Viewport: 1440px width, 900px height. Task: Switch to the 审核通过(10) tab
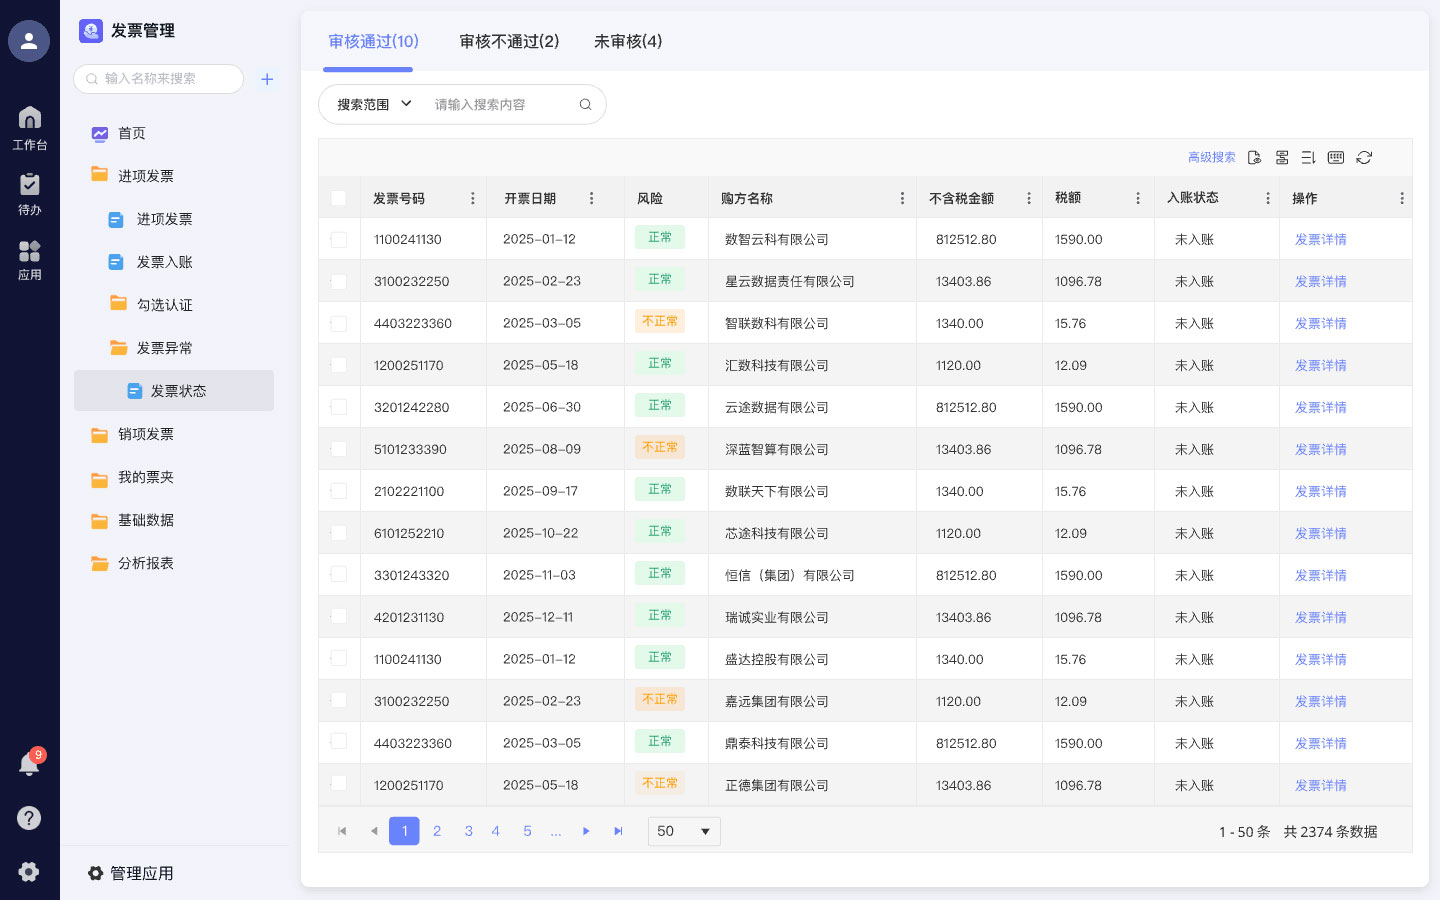[x=373, y=41]
